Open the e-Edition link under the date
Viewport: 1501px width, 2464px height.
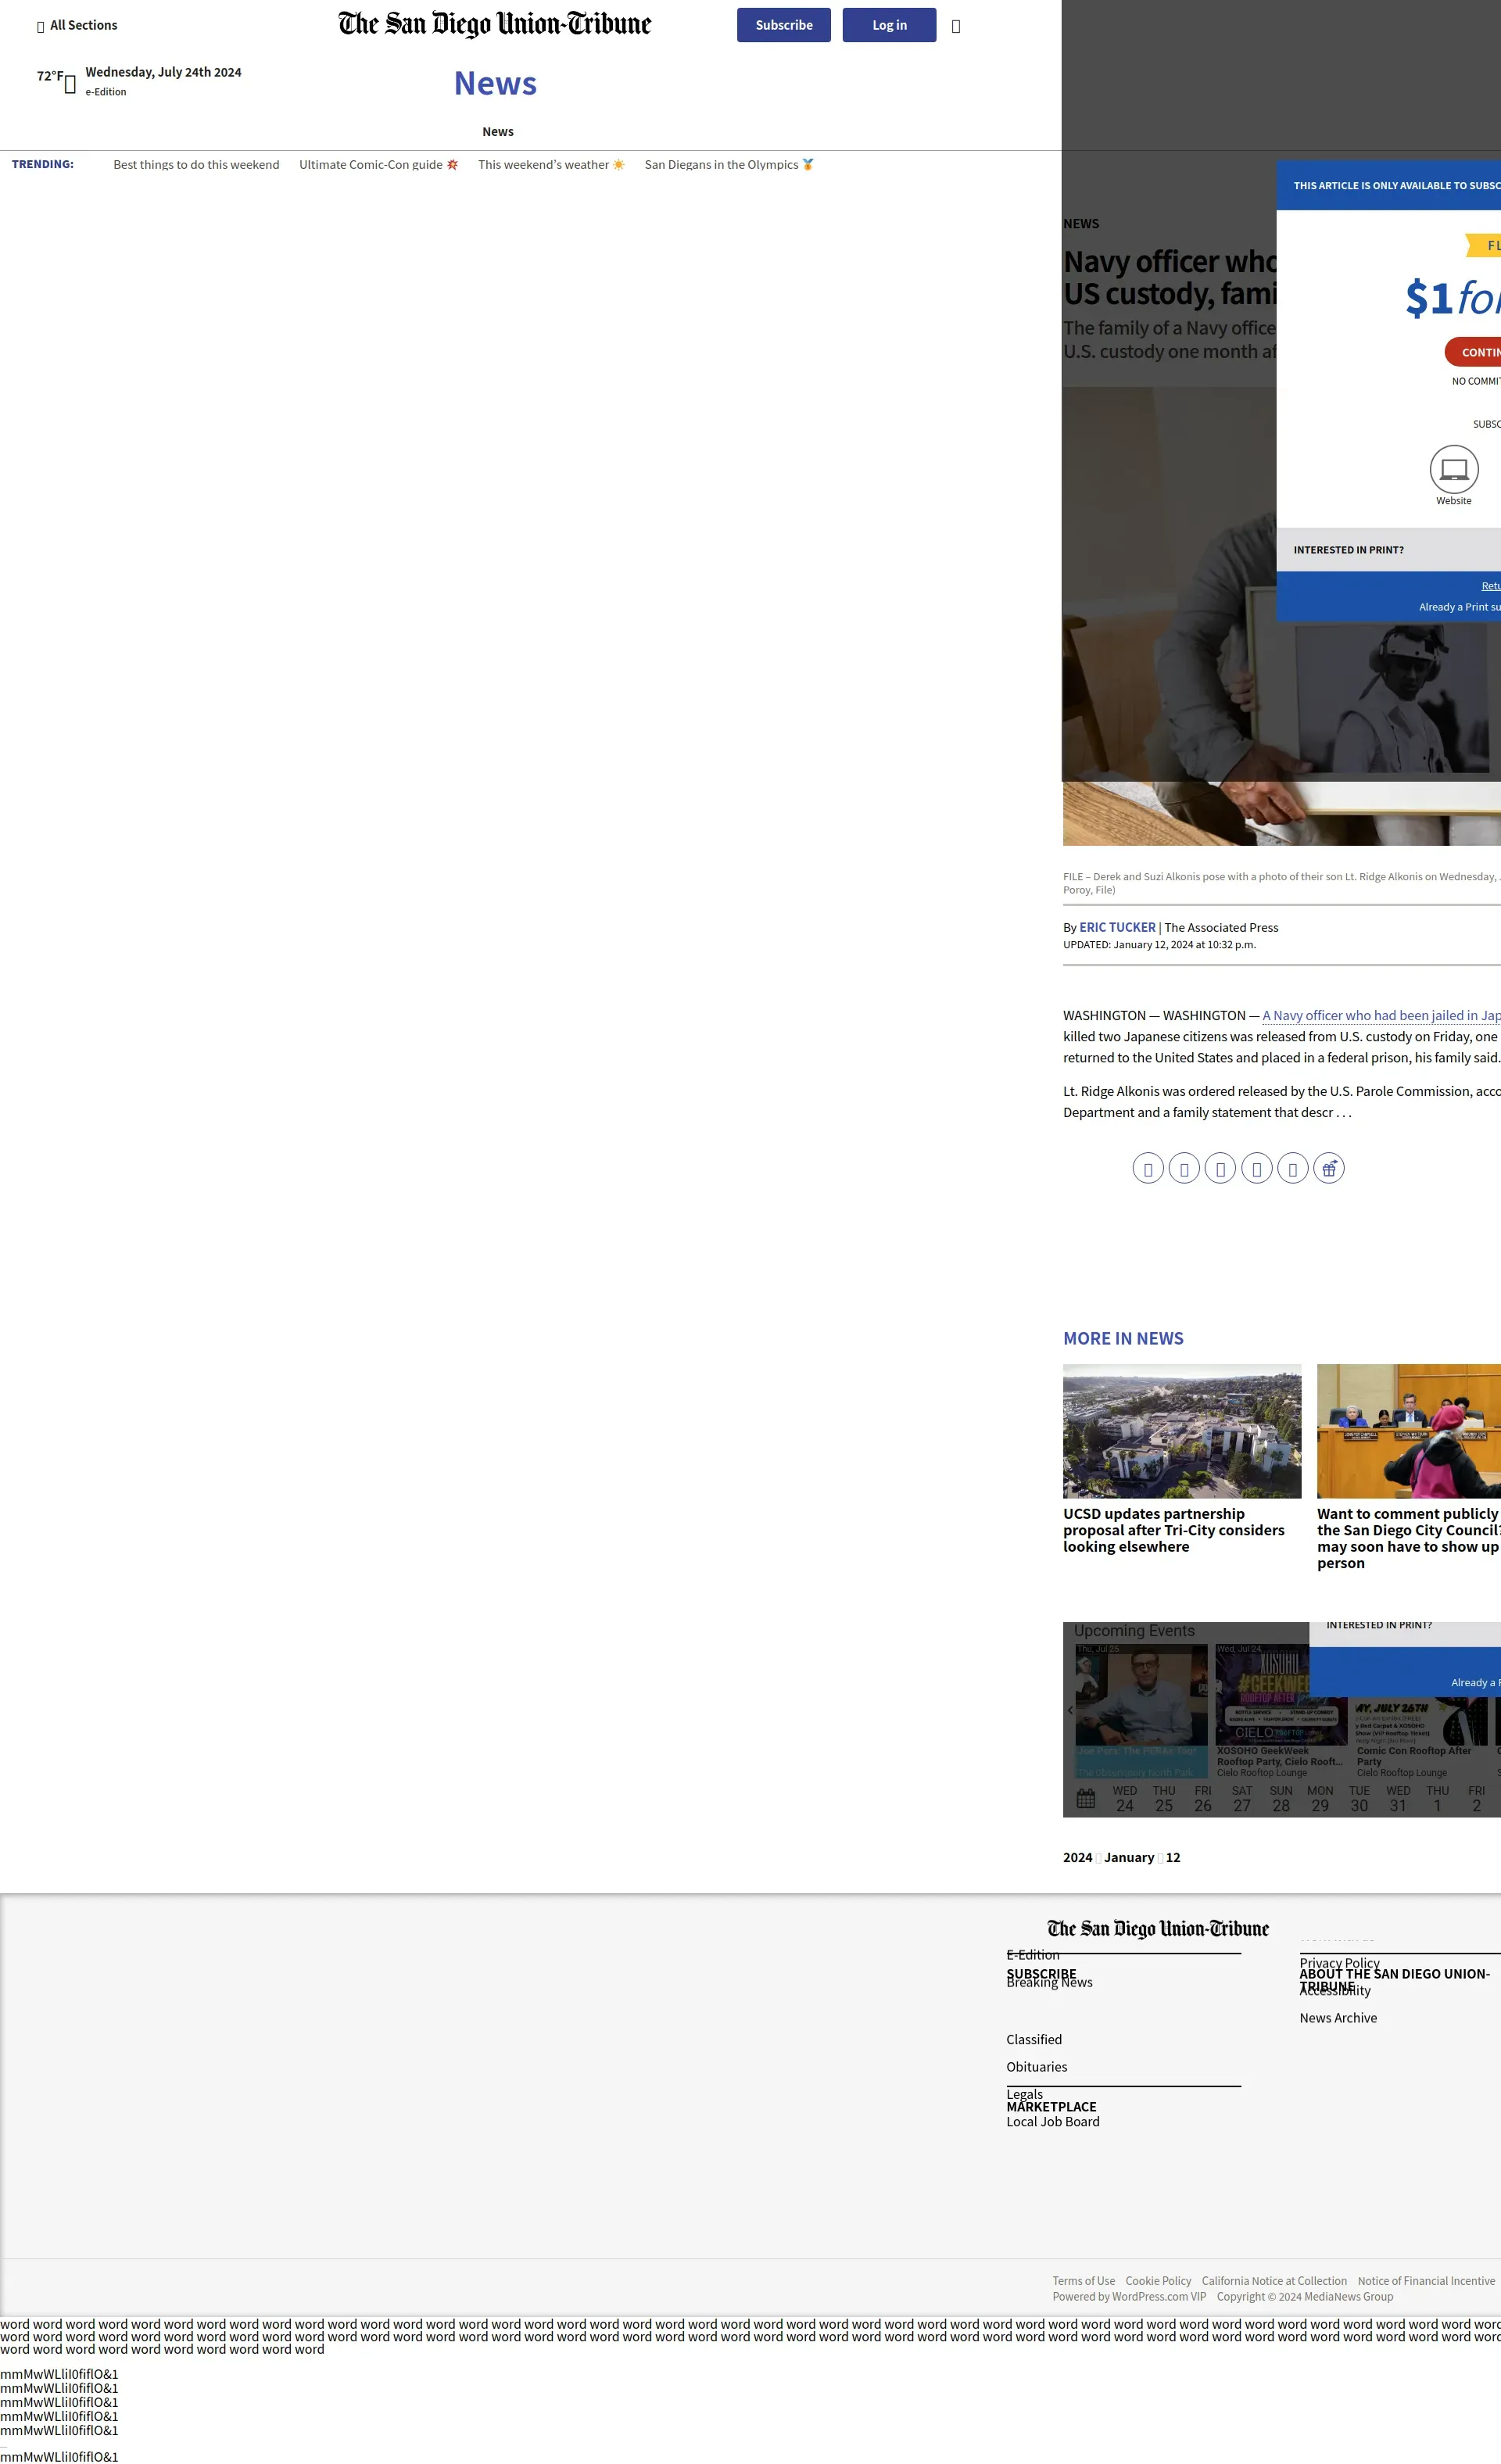click(x=105, y=92)
